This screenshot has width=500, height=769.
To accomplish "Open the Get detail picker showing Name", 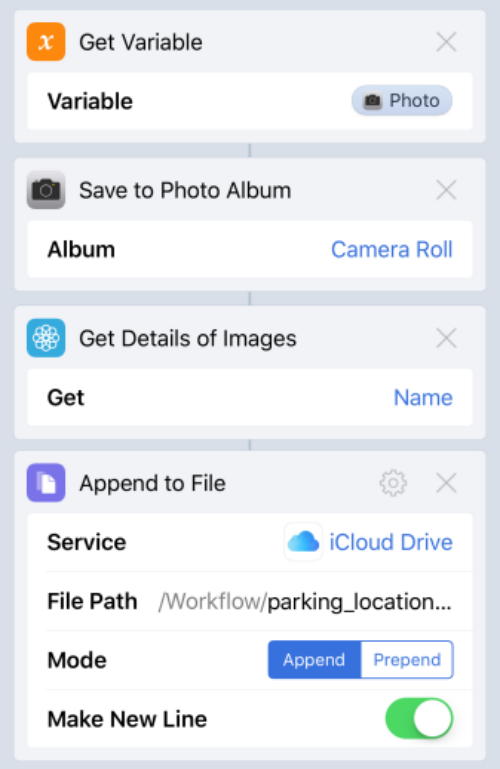I will pos(423,397).
